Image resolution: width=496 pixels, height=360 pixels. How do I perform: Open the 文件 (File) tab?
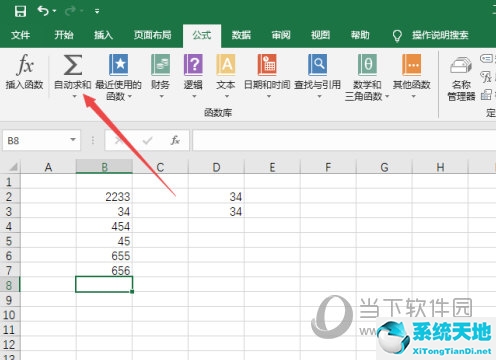pos(20,35)
